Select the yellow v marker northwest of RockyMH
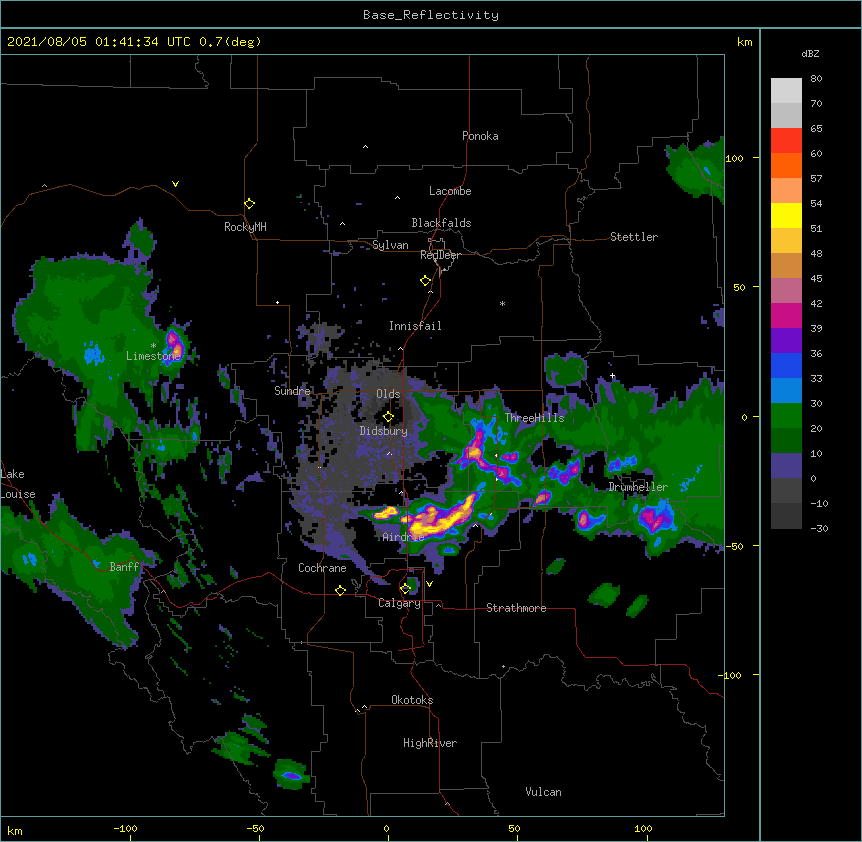Viewport: 862px width, 842px height. (x=175, y=184)
